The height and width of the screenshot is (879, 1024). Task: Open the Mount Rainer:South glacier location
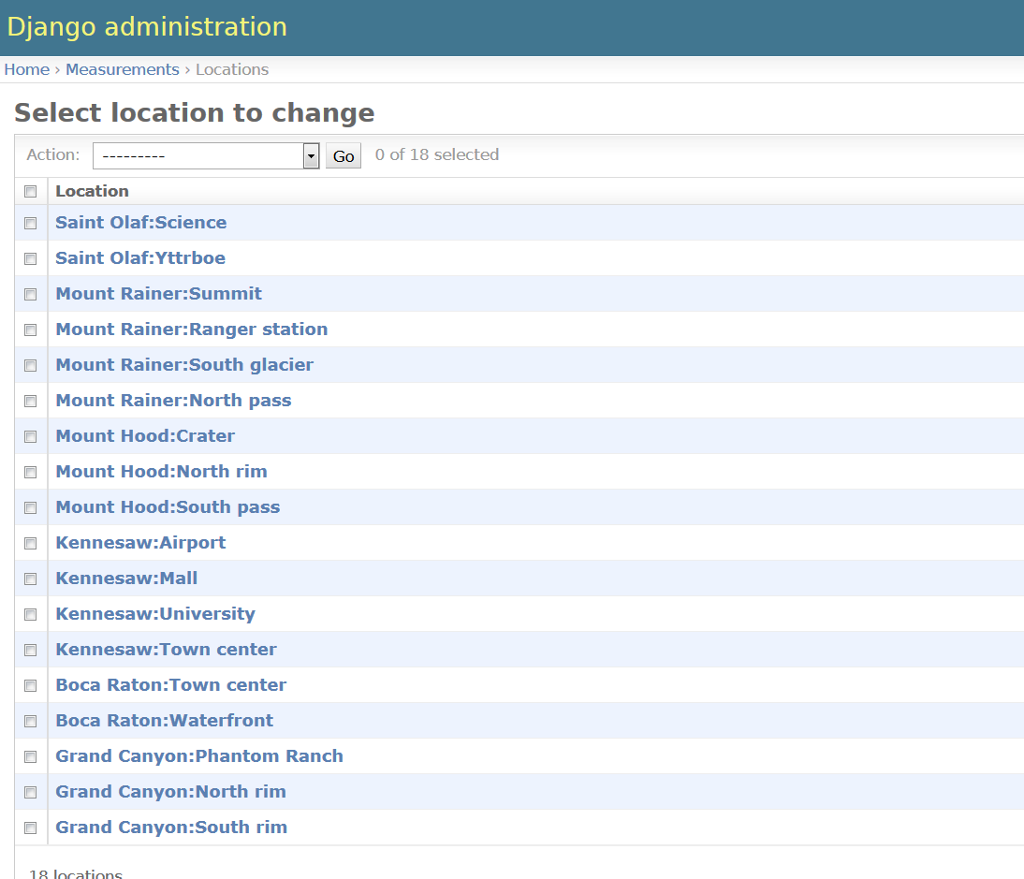(184, 365)
